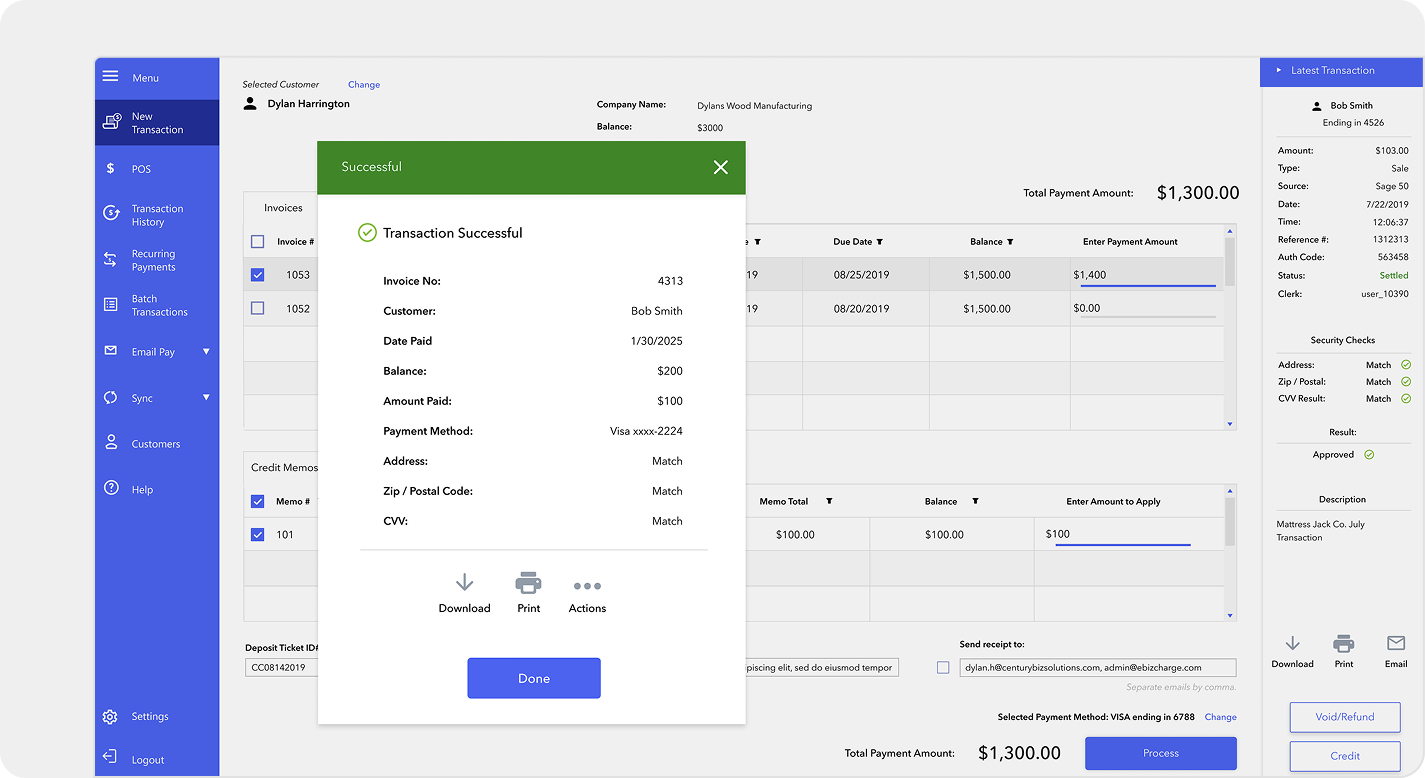Check the invoice 1052 checkbox
This screenshot has height=778, width=1425.
(257, 308)
